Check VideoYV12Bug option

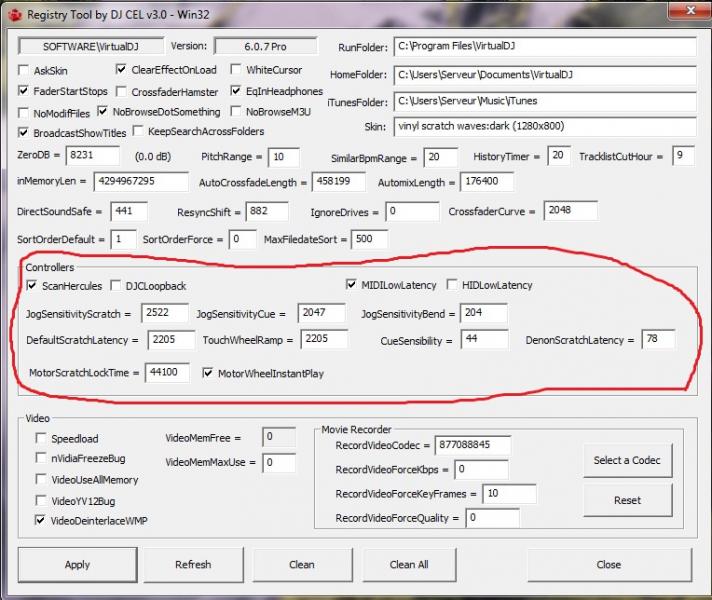pos(41,500)
